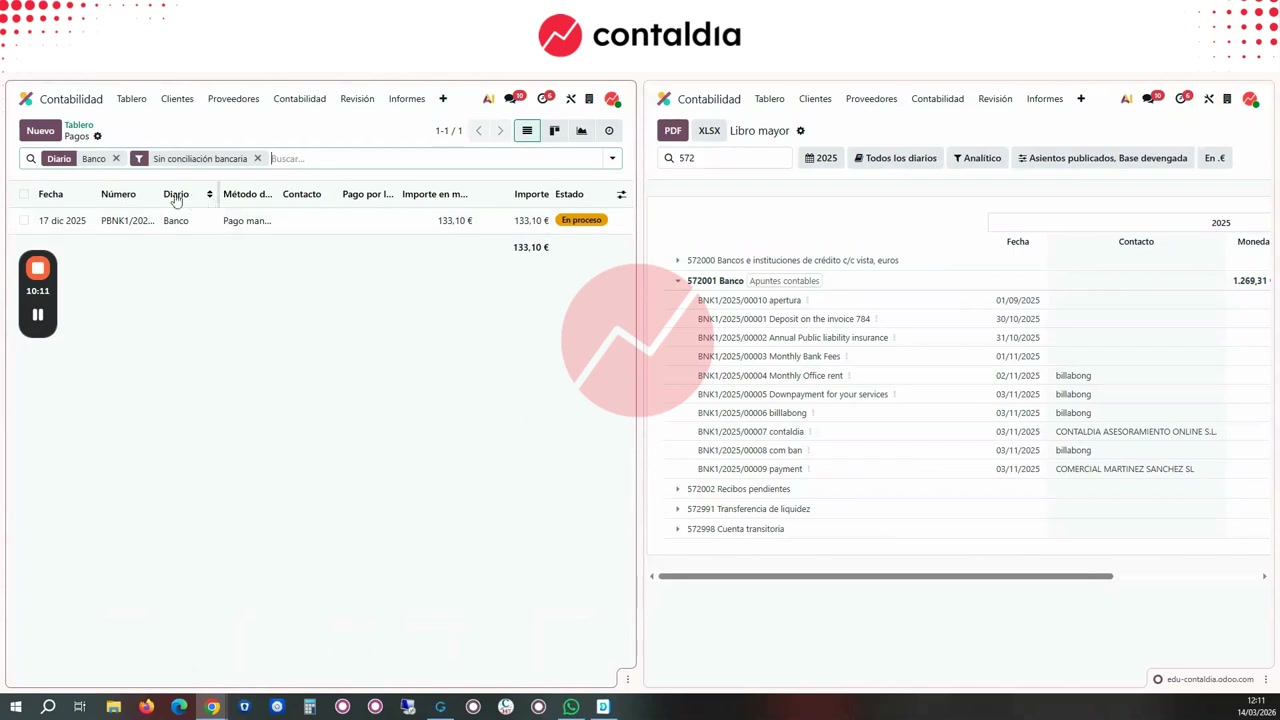
Task: Remove Sin conciliación bancaria filter
Action: click(x=257, y=158)
